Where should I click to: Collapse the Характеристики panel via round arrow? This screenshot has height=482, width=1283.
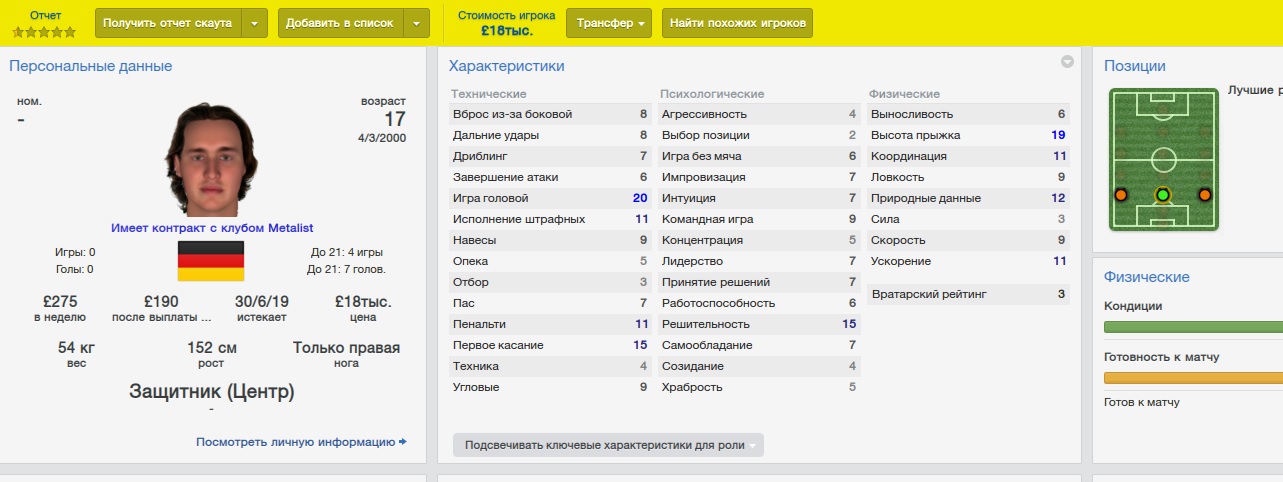coord(1067,62)
